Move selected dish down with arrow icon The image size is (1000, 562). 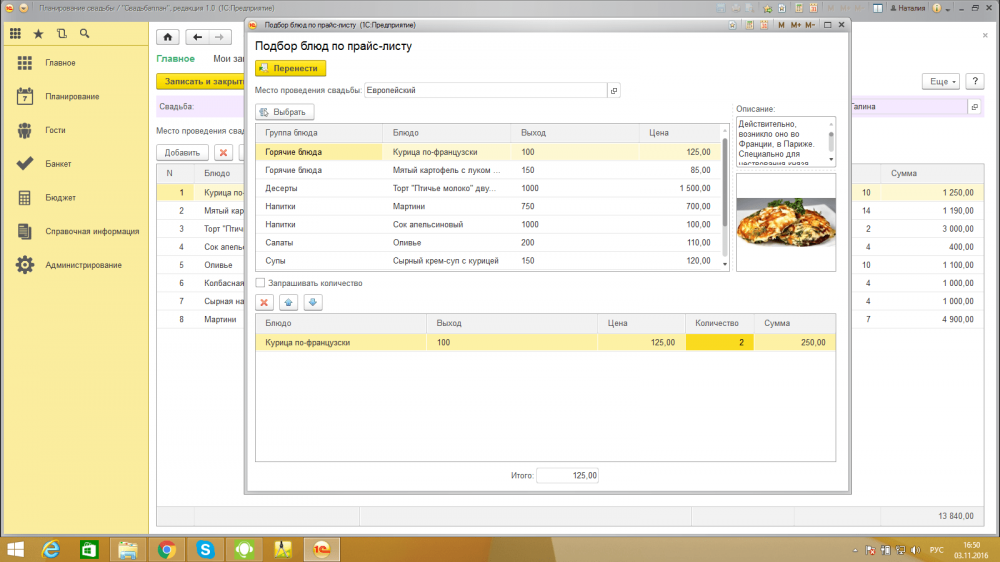click(312, 302)
